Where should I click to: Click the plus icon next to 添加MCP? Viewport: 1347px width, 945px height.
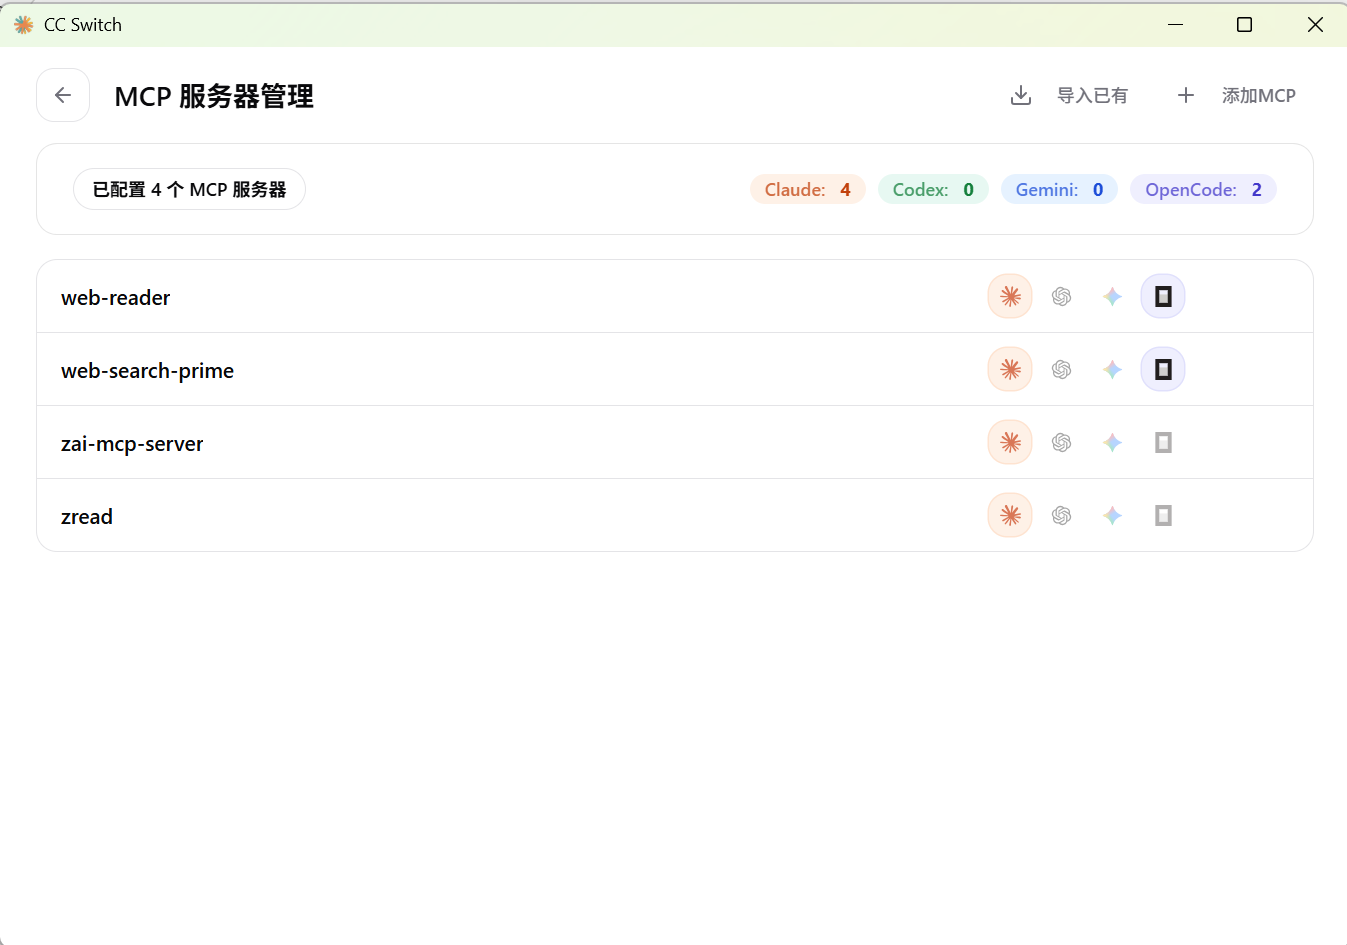[x=1185, y=95]
